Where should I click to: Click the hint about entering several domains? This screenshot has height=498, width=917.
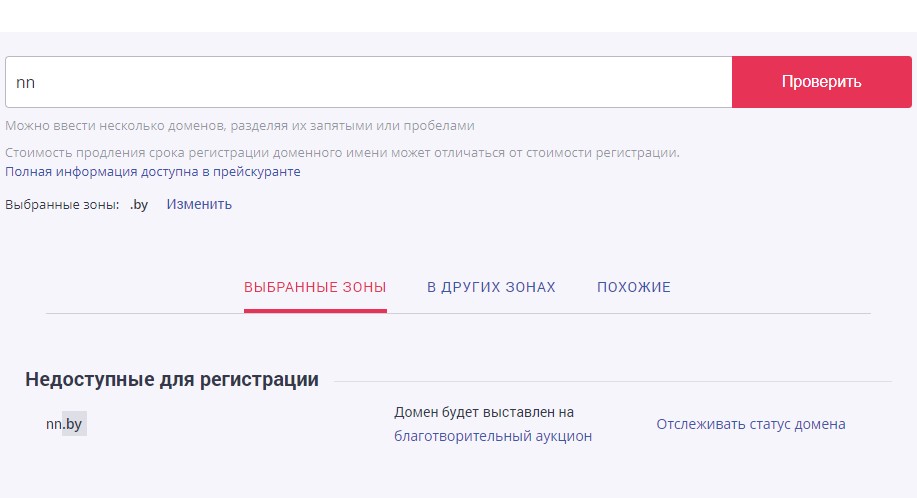click(240, 126)
